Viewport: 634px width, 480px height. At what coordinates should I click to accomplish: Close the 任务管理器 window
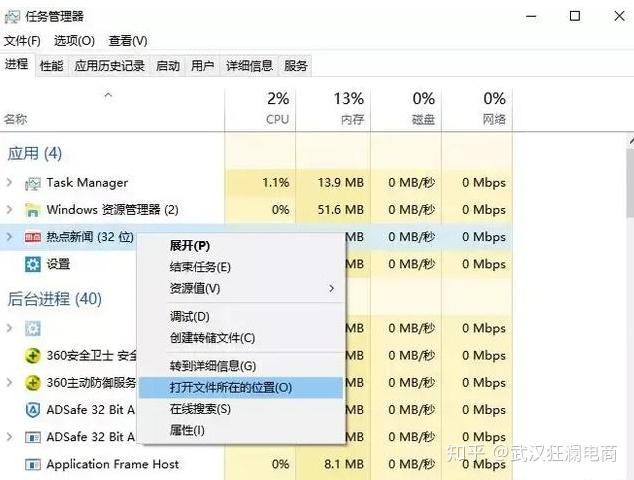coord(619,17)
